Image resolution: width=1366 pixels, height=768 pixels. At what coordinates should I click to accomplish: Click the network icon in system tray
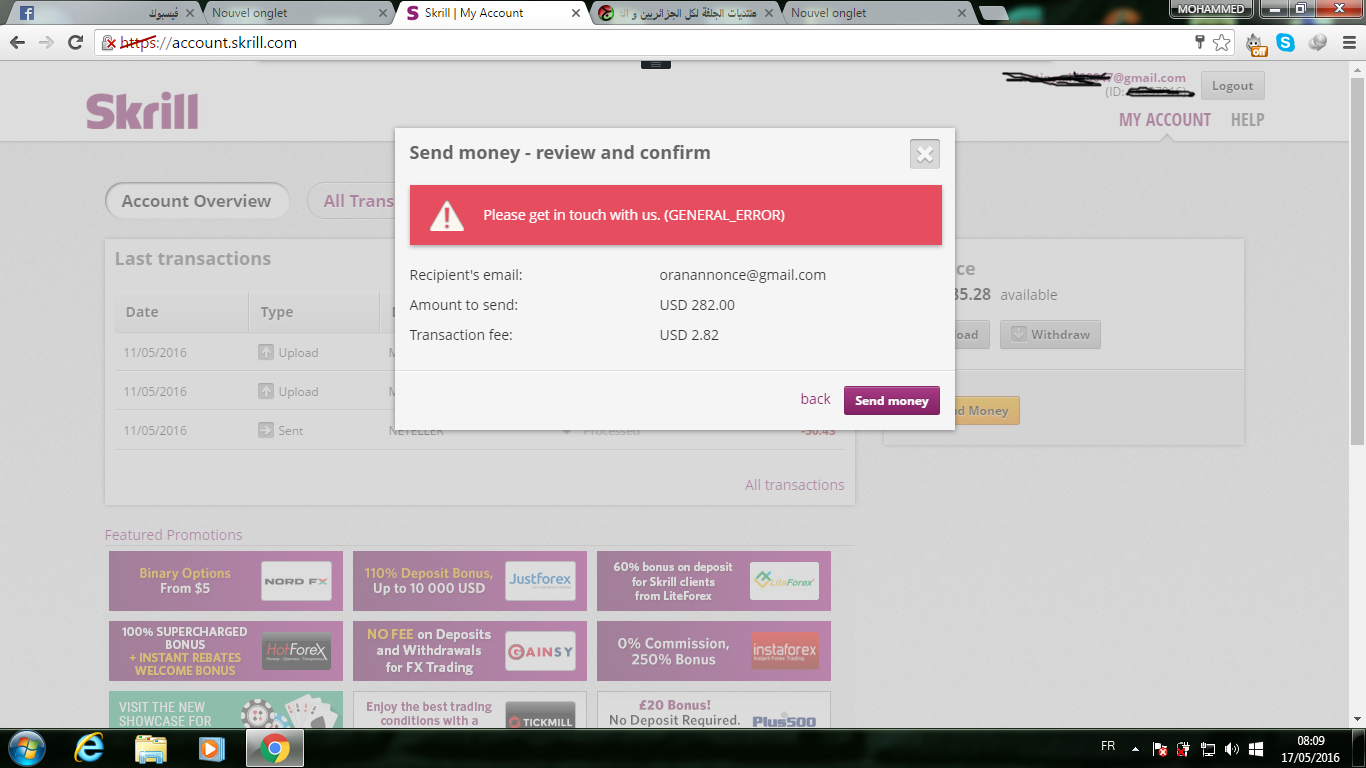coord(1207,748)
